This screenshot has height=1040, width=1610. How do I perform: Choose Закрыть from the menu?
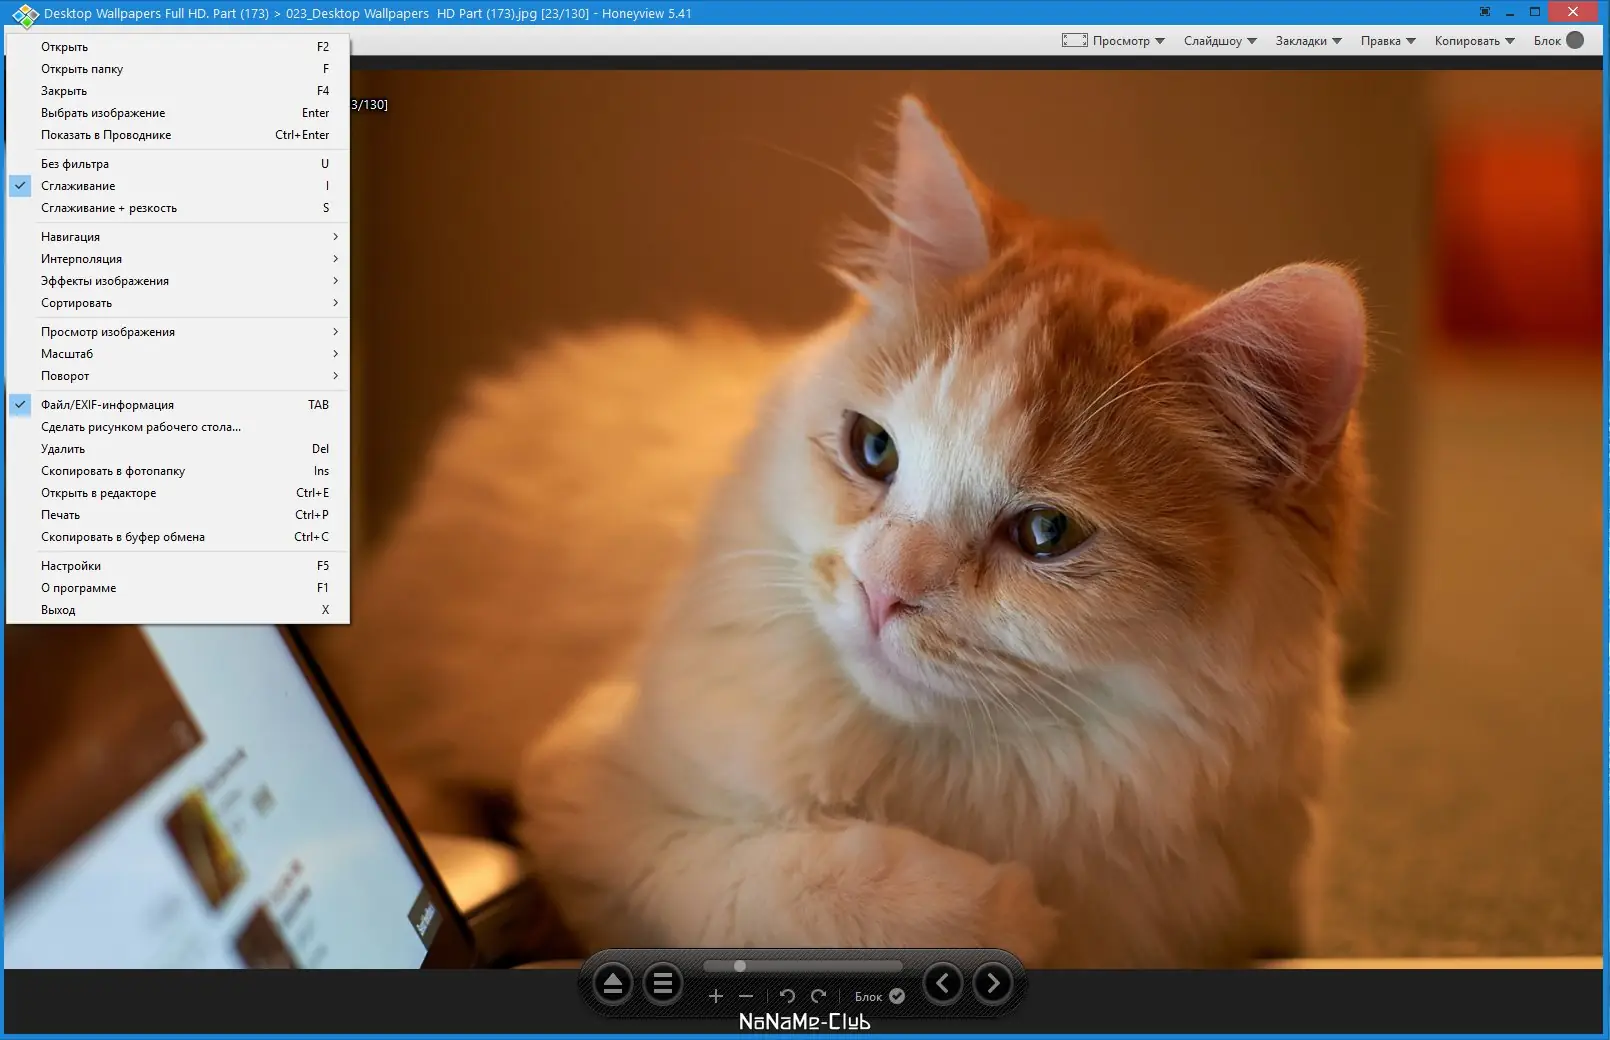(178, 91)
